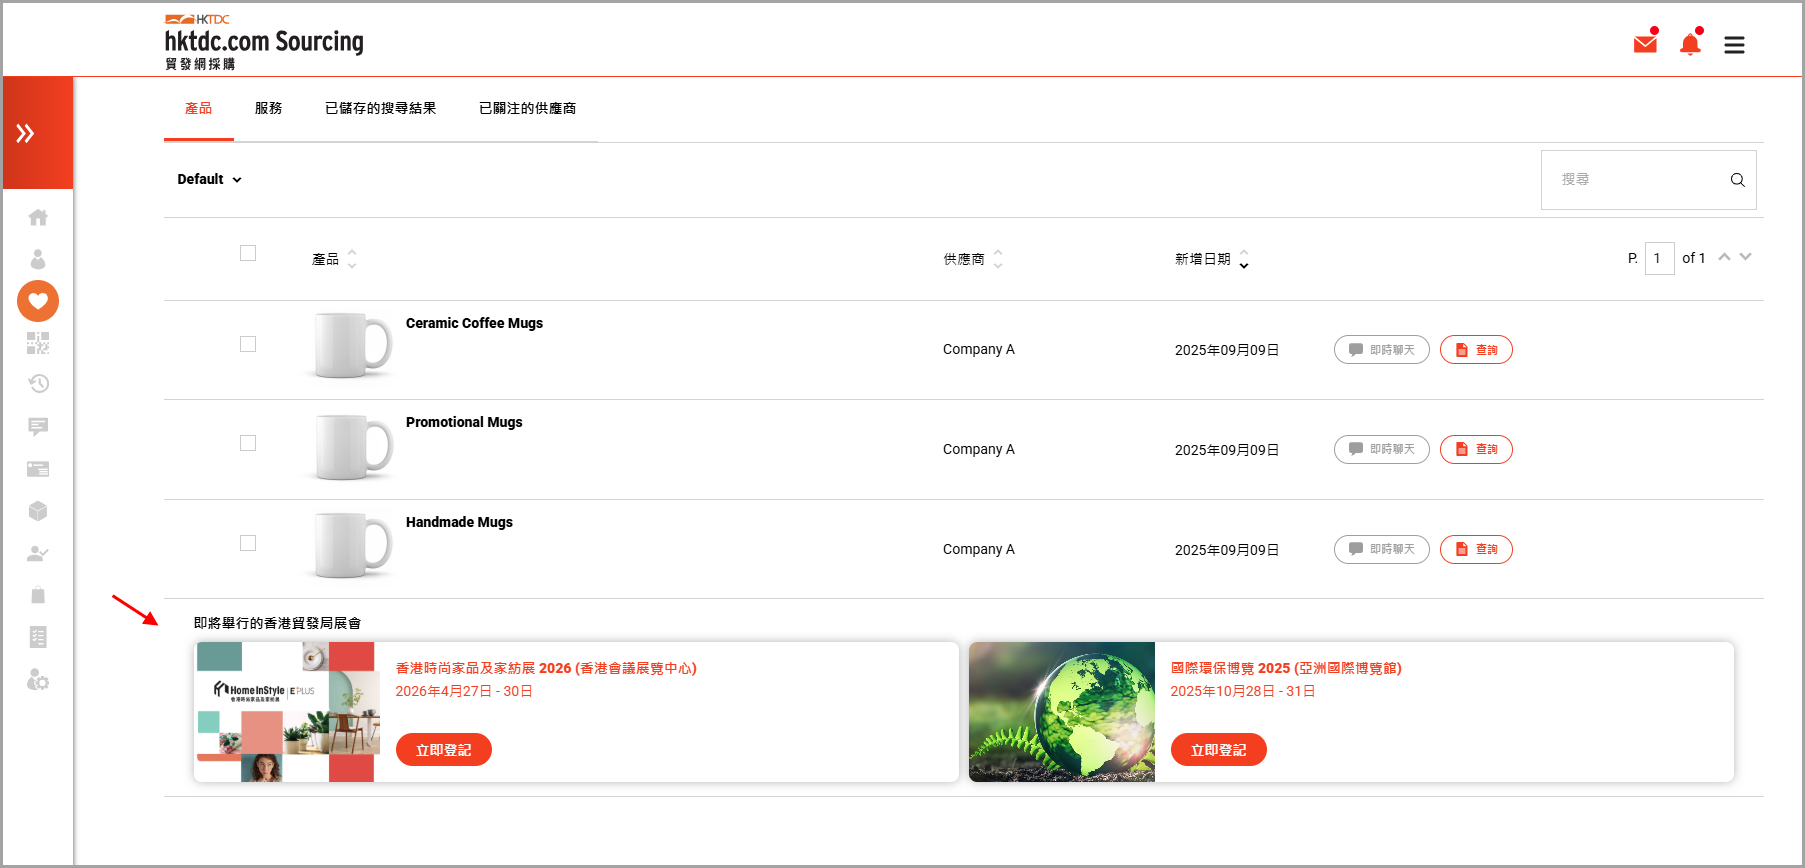Click the hktdc.com Sourcing logo

point(264,42)
